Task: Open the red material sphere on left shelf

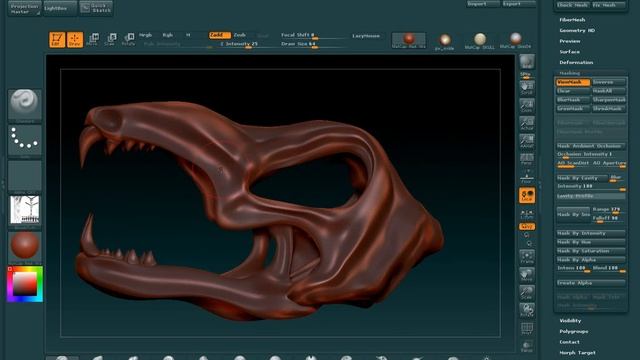Action: point(24,248)
